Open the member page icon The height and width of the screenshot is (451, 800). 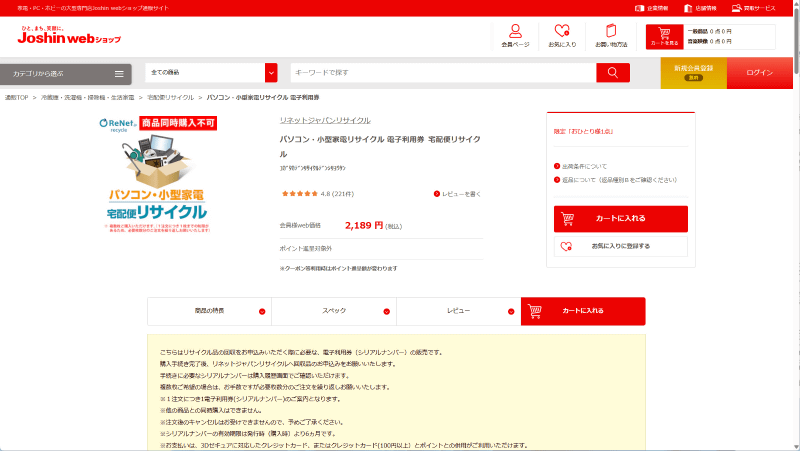tap(515, 36)
